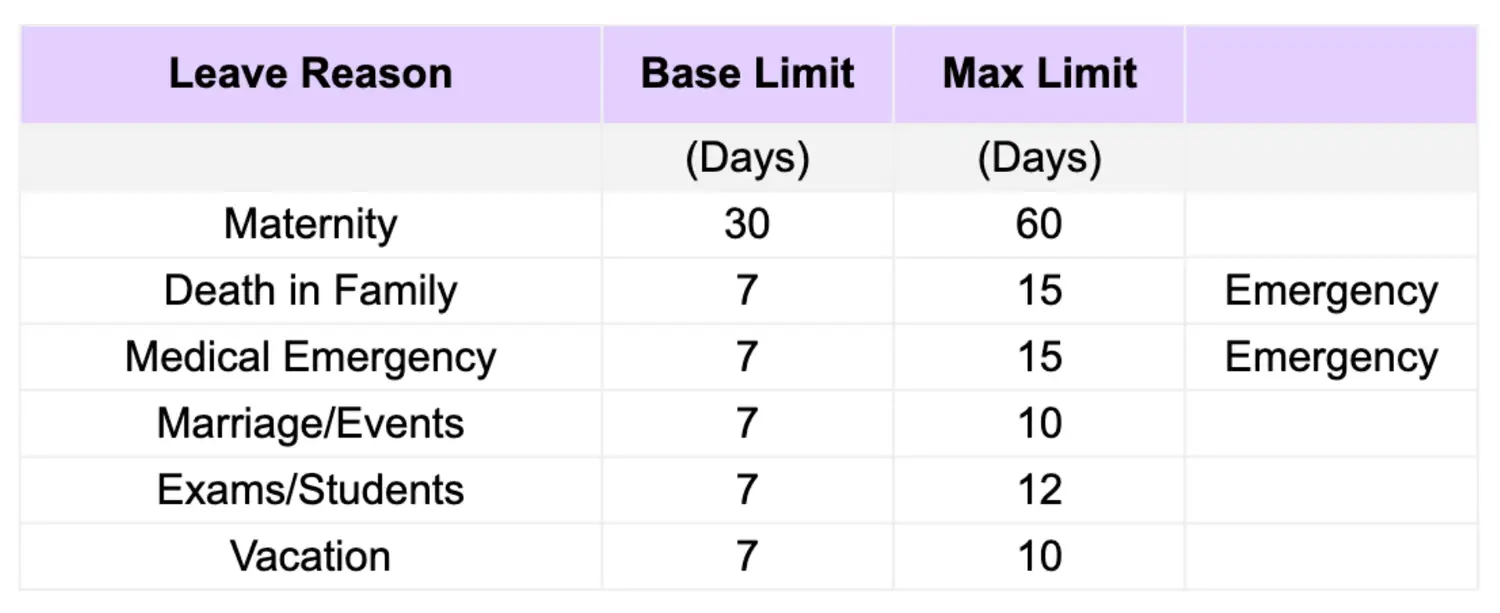Click Emergency tag in Medical Emergency row

pos(1331,357)
